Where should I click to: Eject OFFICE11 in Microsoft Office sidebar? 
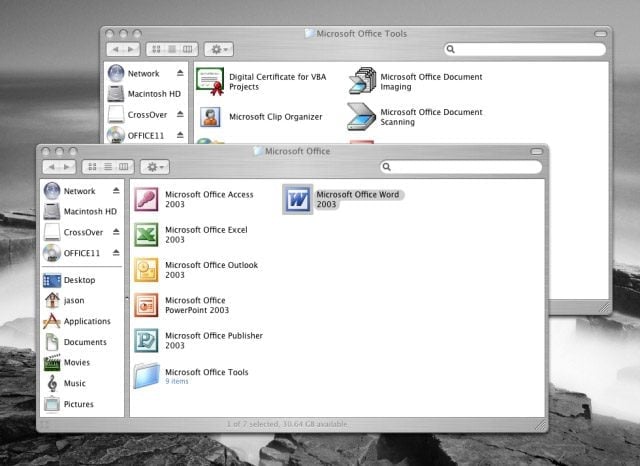(x=116, y=253)
